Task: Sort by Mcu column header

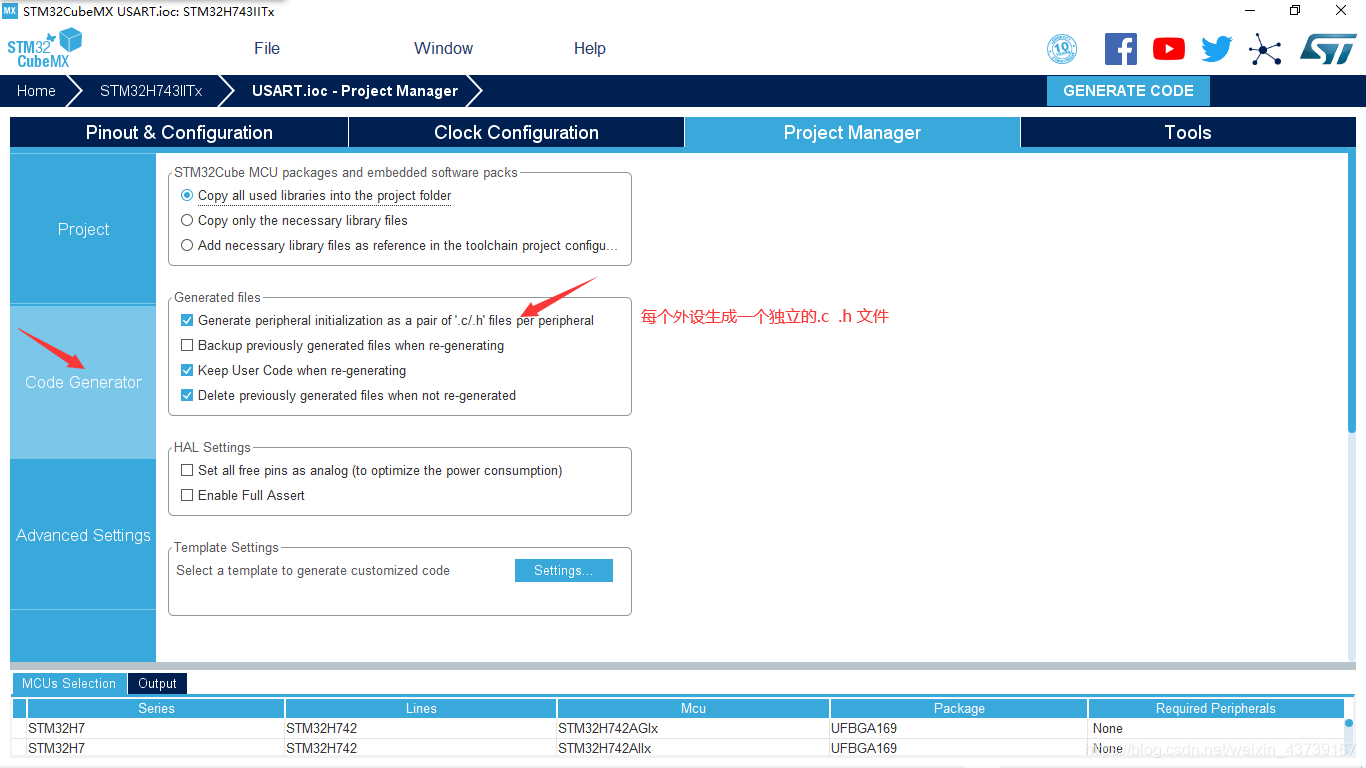Action: point(694,708)
